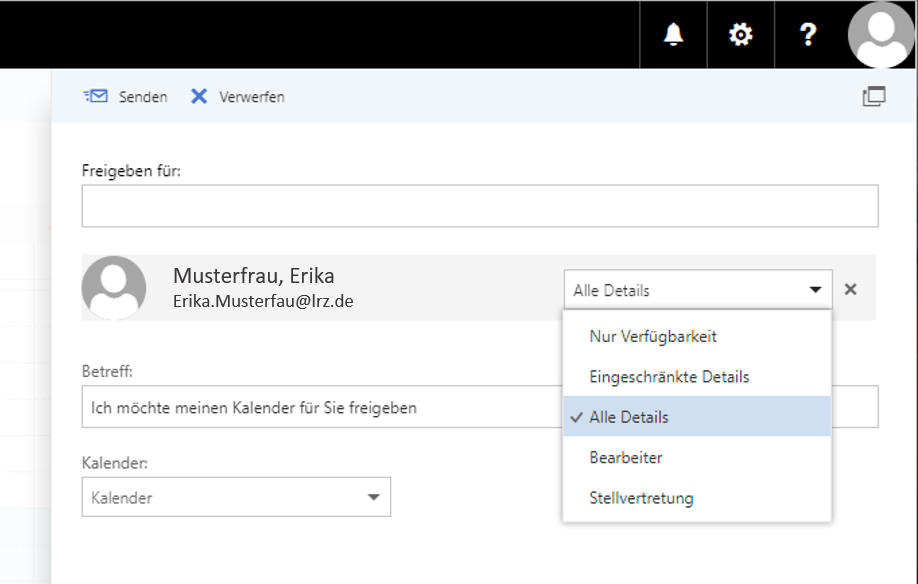The height and width of the screenshot is (584, 918).
Task: Open the notifications bell
Action: [x=673, y=35]
